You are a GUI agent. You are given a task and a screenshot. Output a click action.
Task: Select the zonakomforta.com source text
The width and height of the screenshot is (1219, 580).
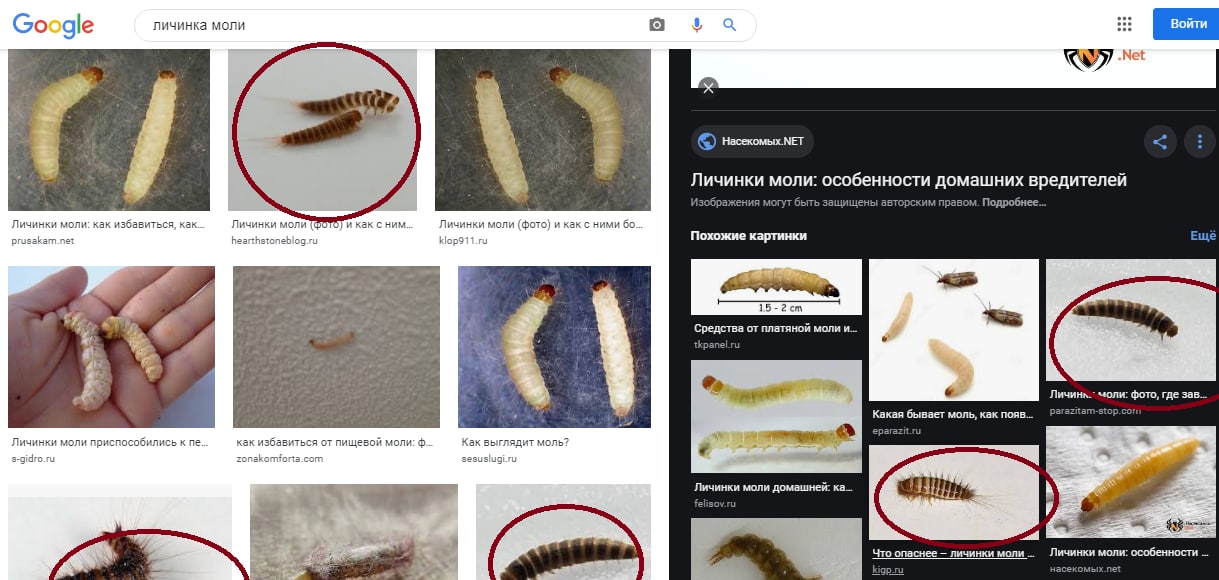tap(280, 458)
